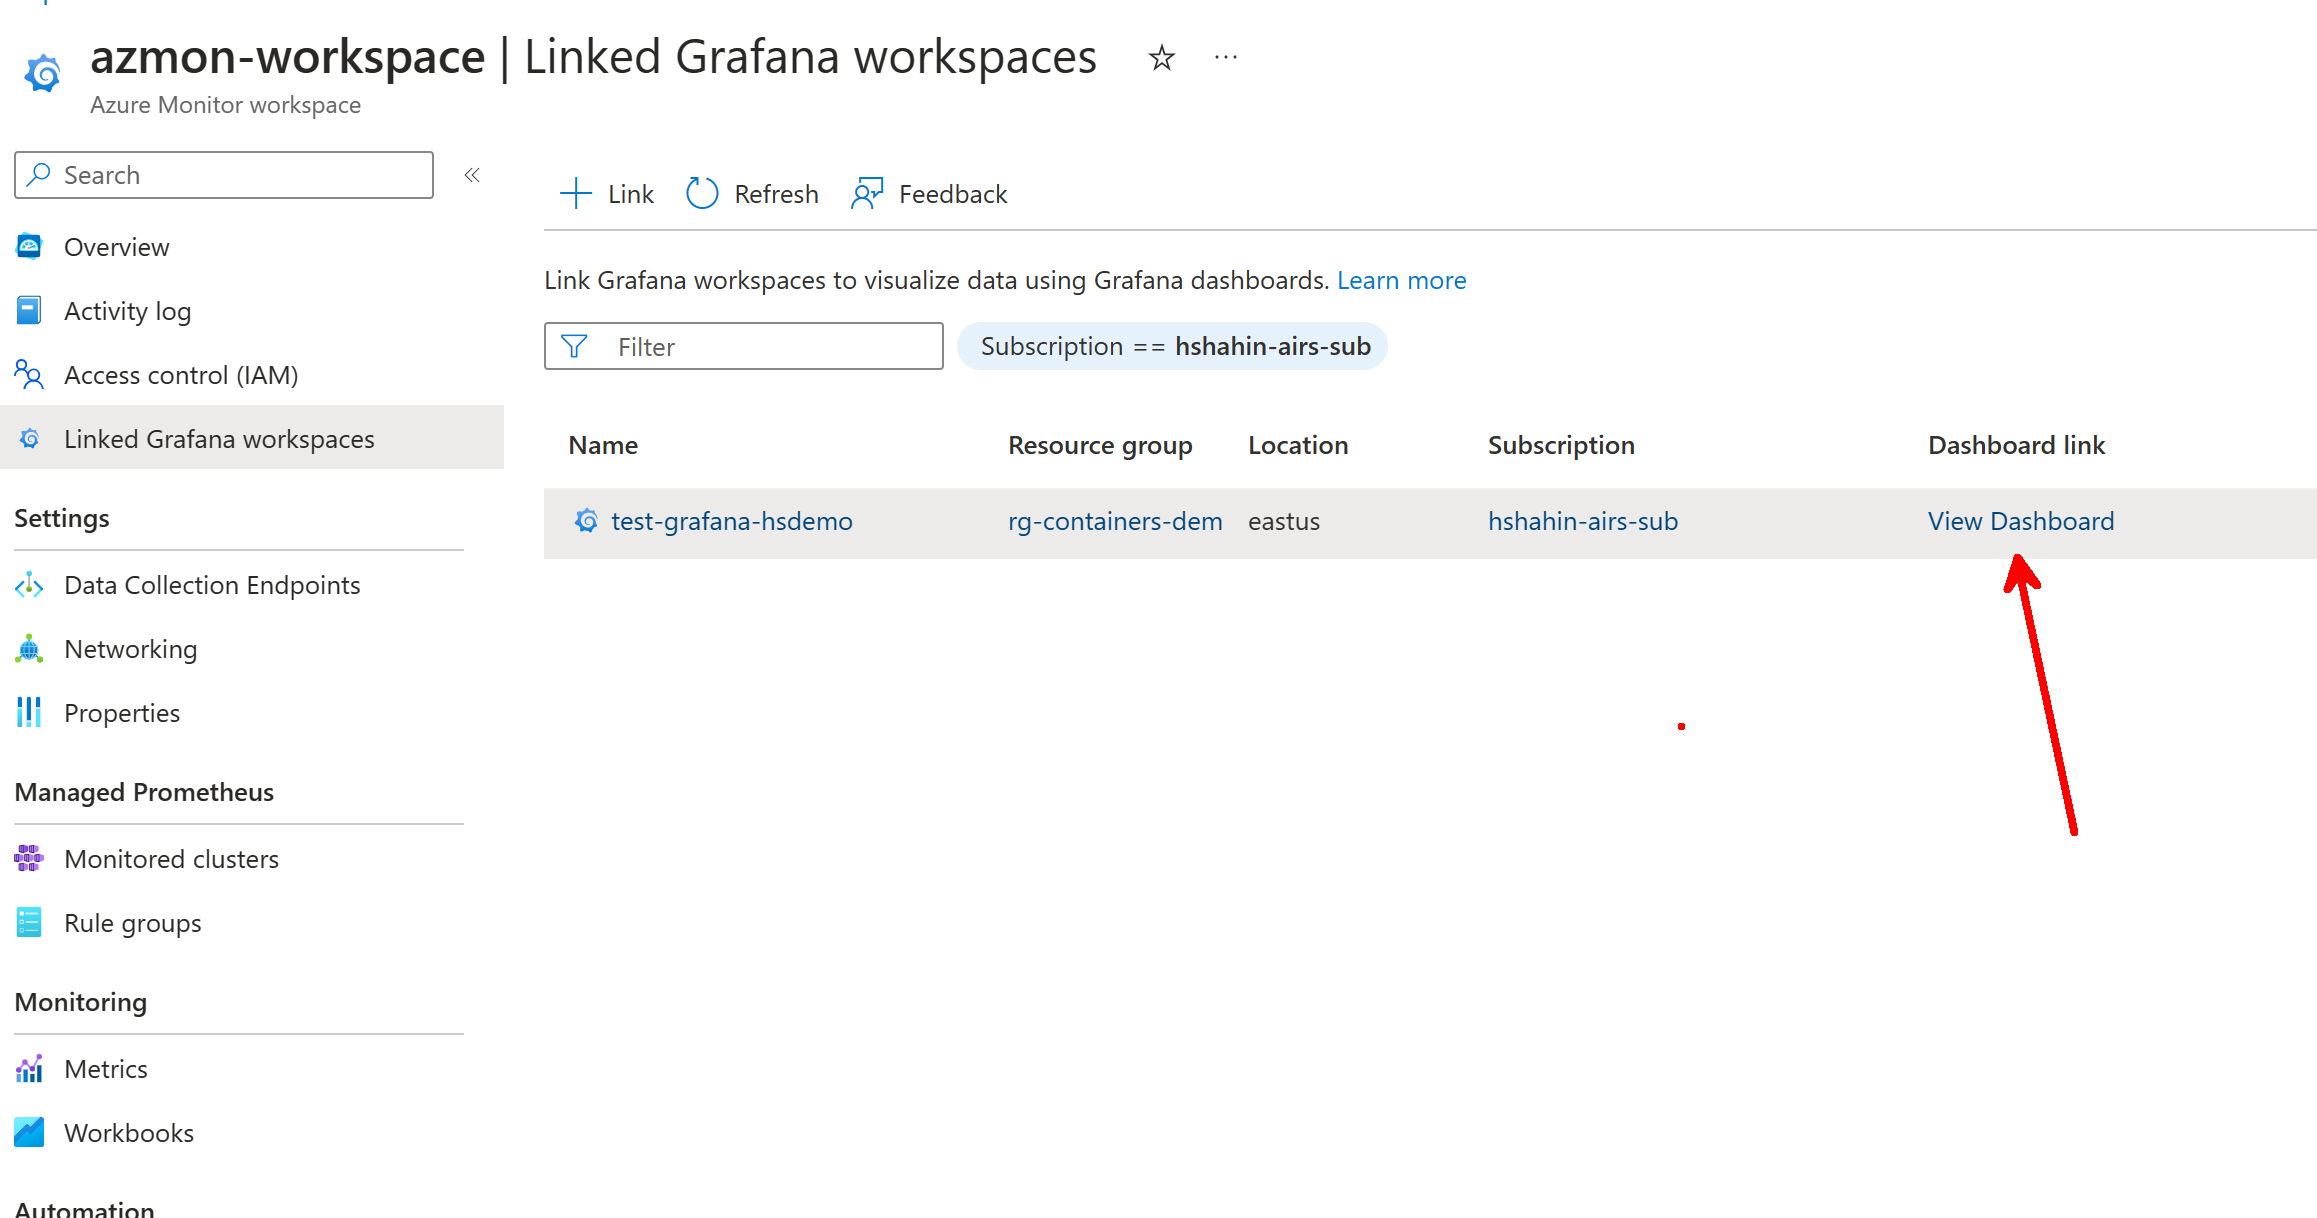The width and height of the screenshot is (2317, 1218).
Task: Open the rg-containers-dem resource group link
Action: coord(1114,521)
